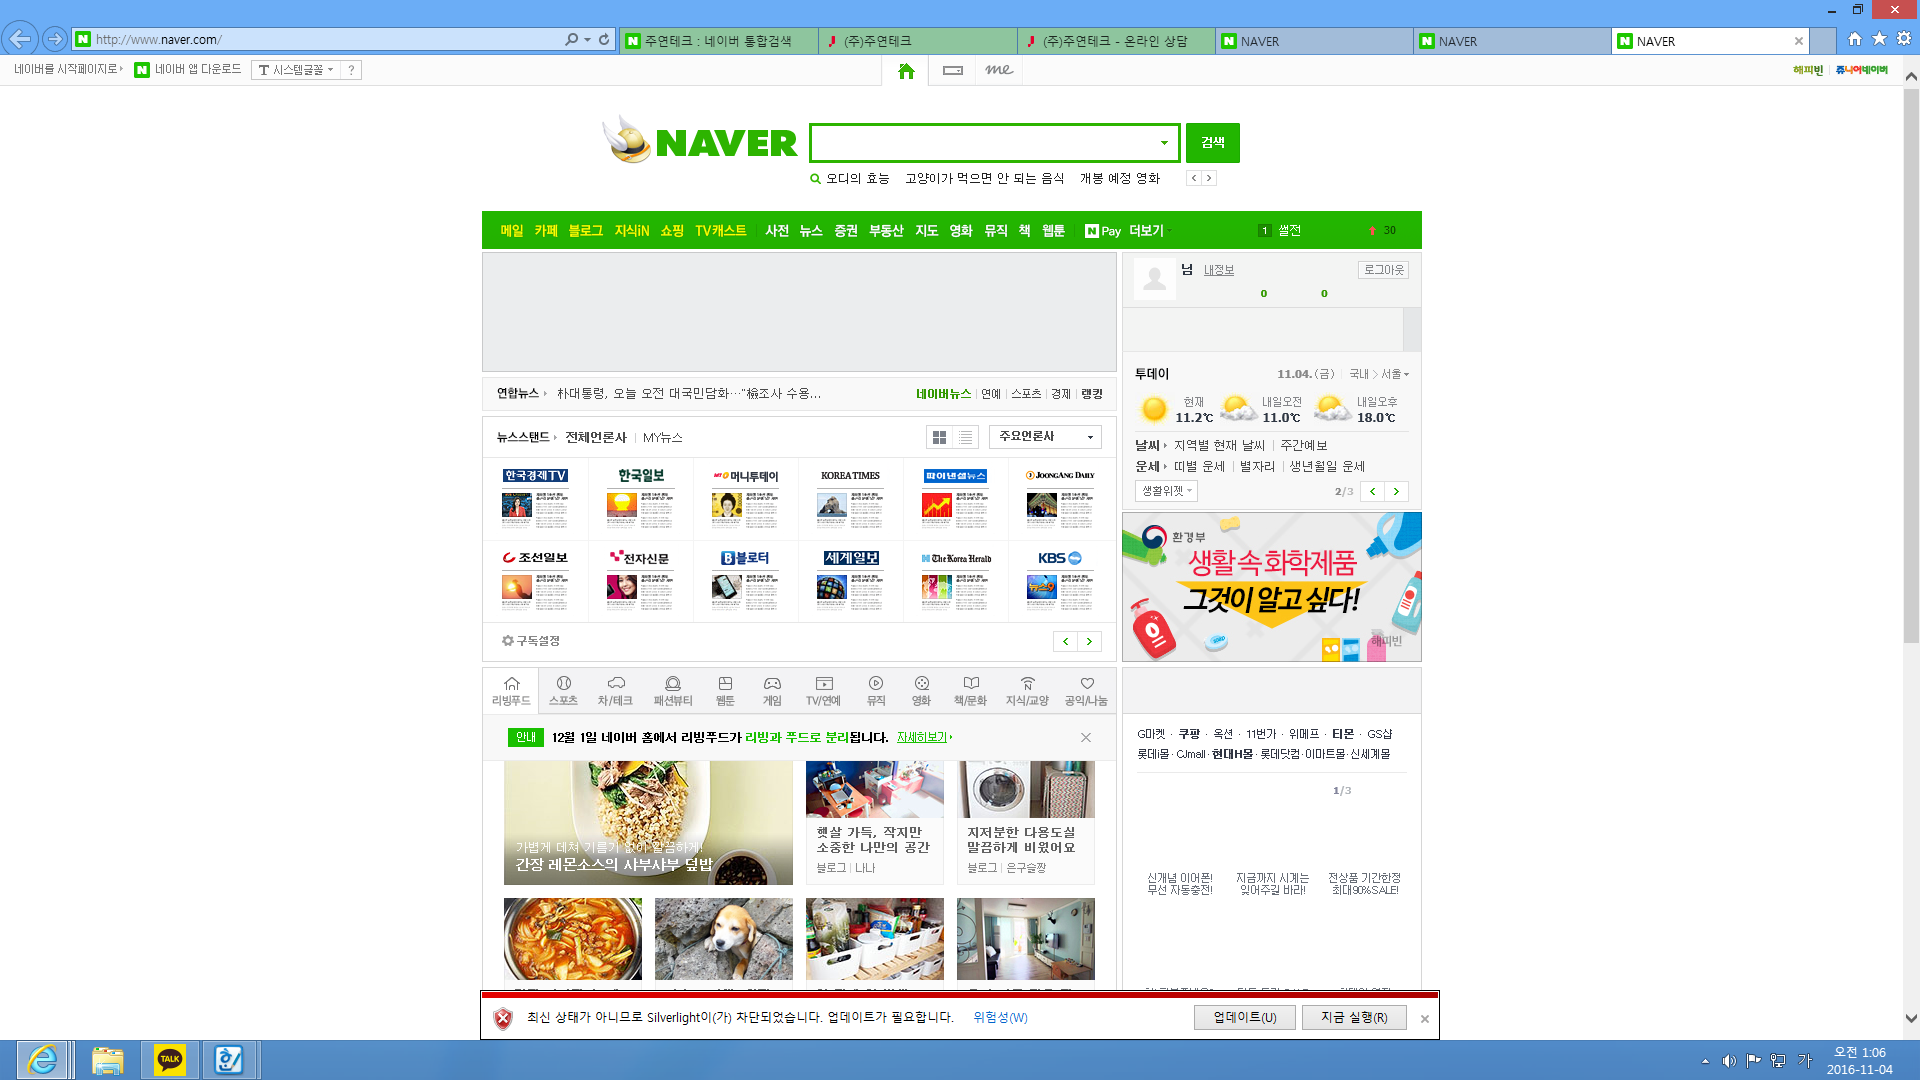
Task: Click the refresh icon in the address bar
Action: (x=604, y=39)
